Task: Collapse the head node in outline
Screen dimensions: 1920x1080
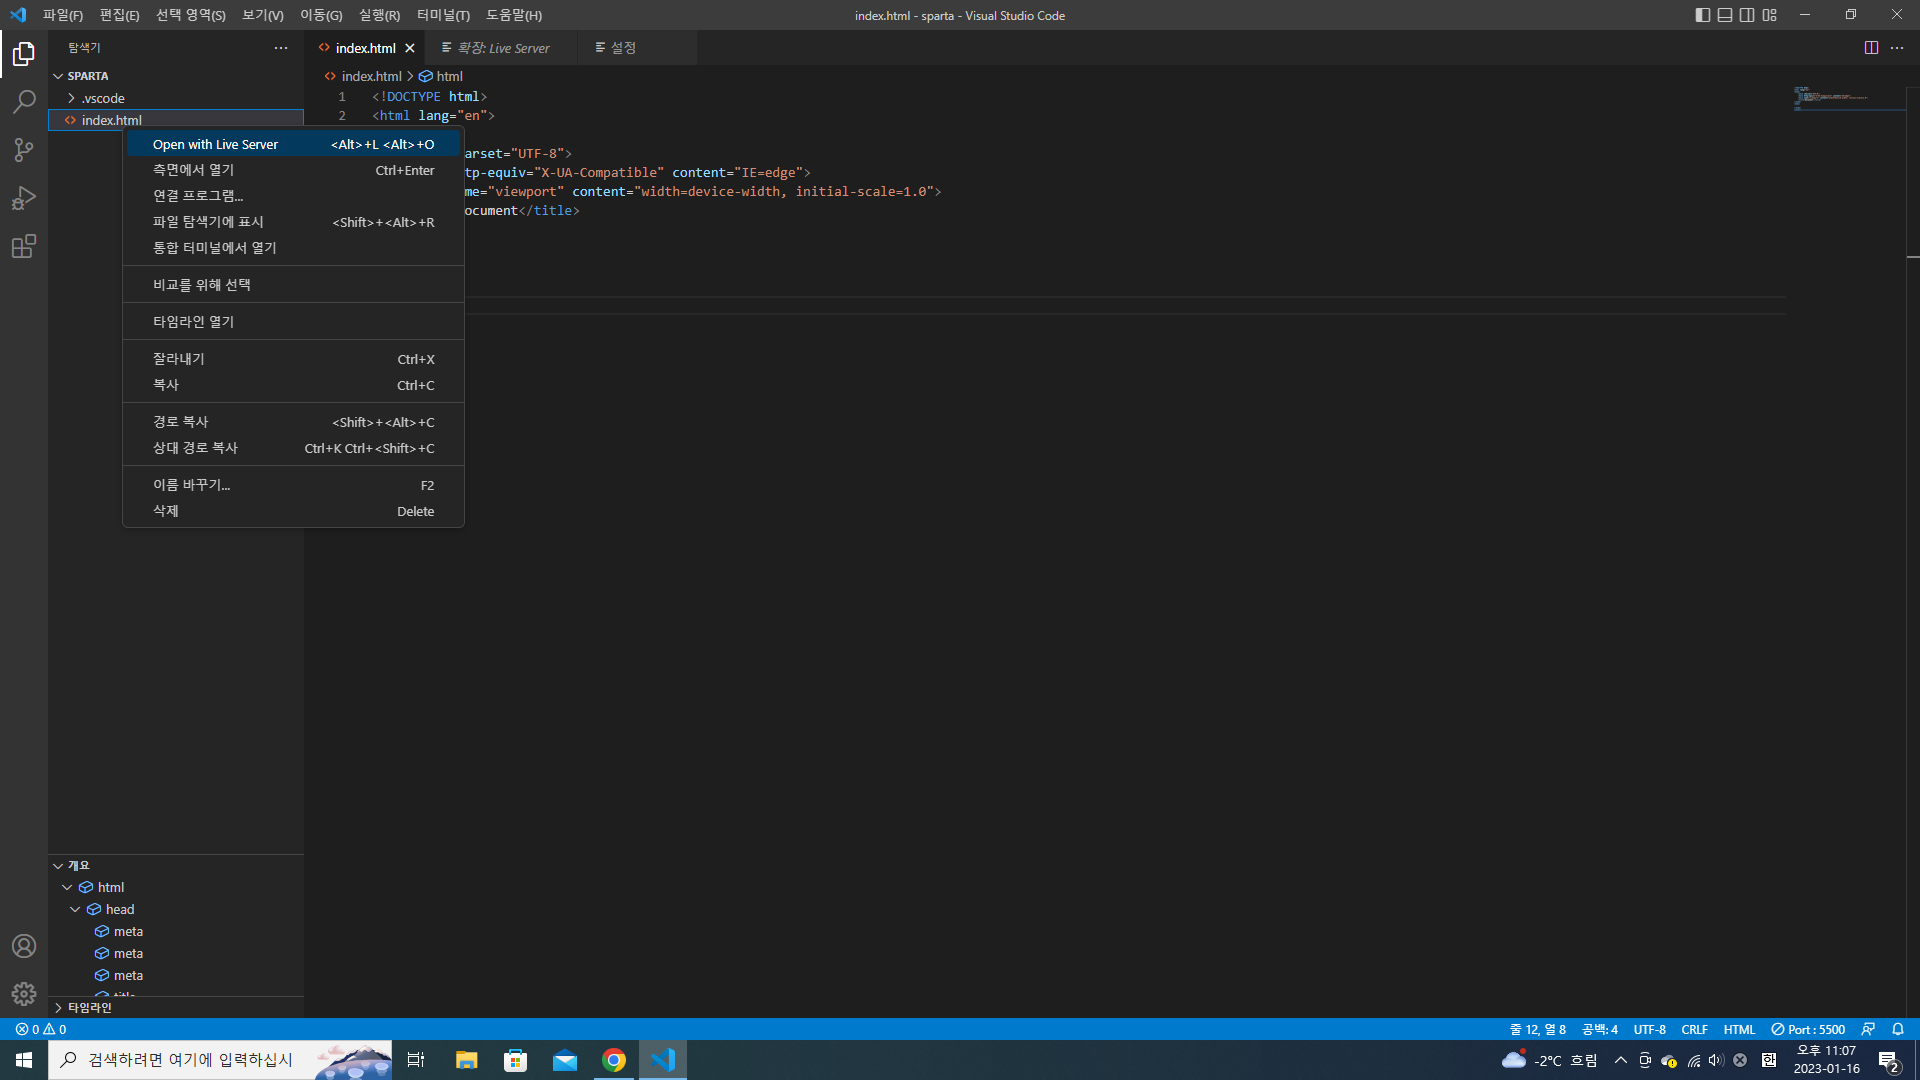Action: (75, 910)
